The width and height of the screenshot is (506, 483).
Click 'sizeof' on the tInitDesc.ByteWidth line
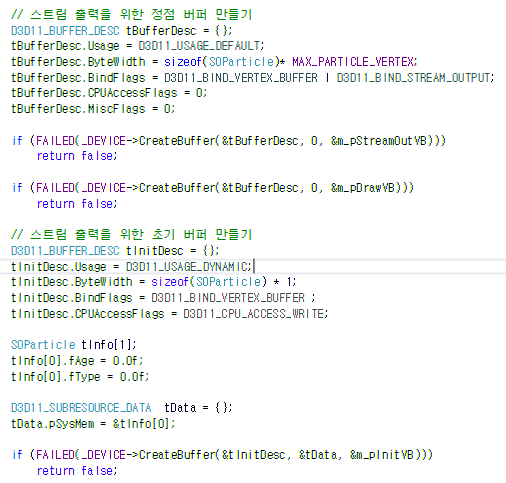170,282
